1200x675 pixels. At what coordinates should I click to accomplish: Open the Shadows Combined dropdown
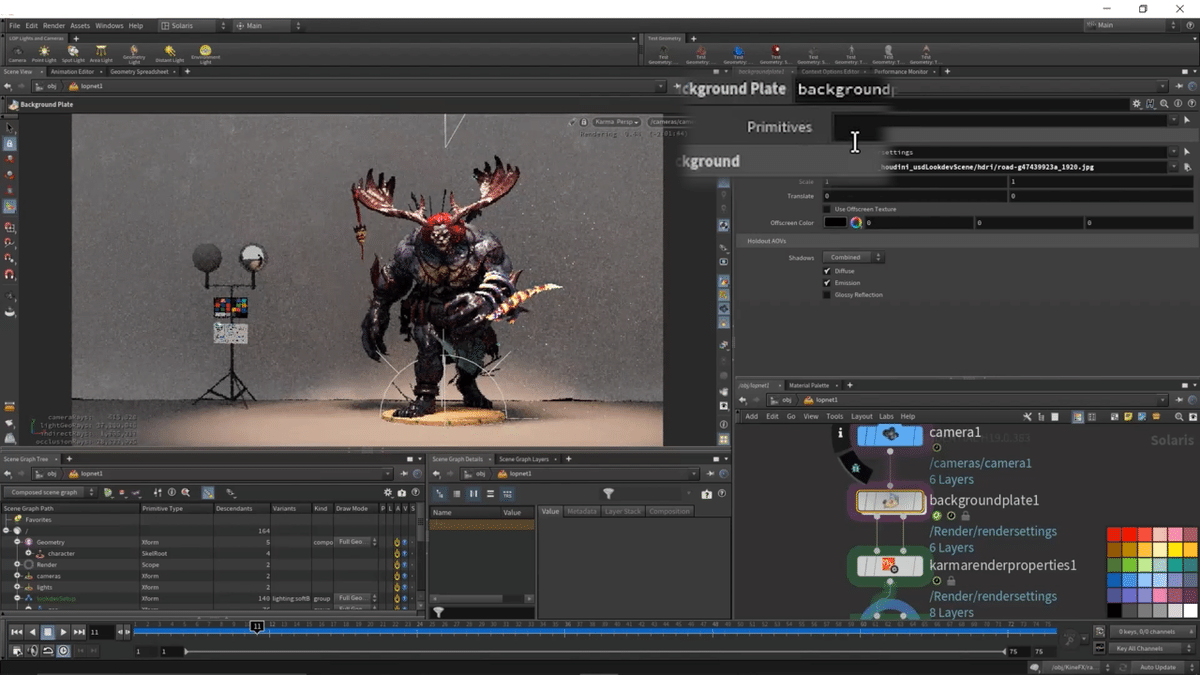[852, 258]
